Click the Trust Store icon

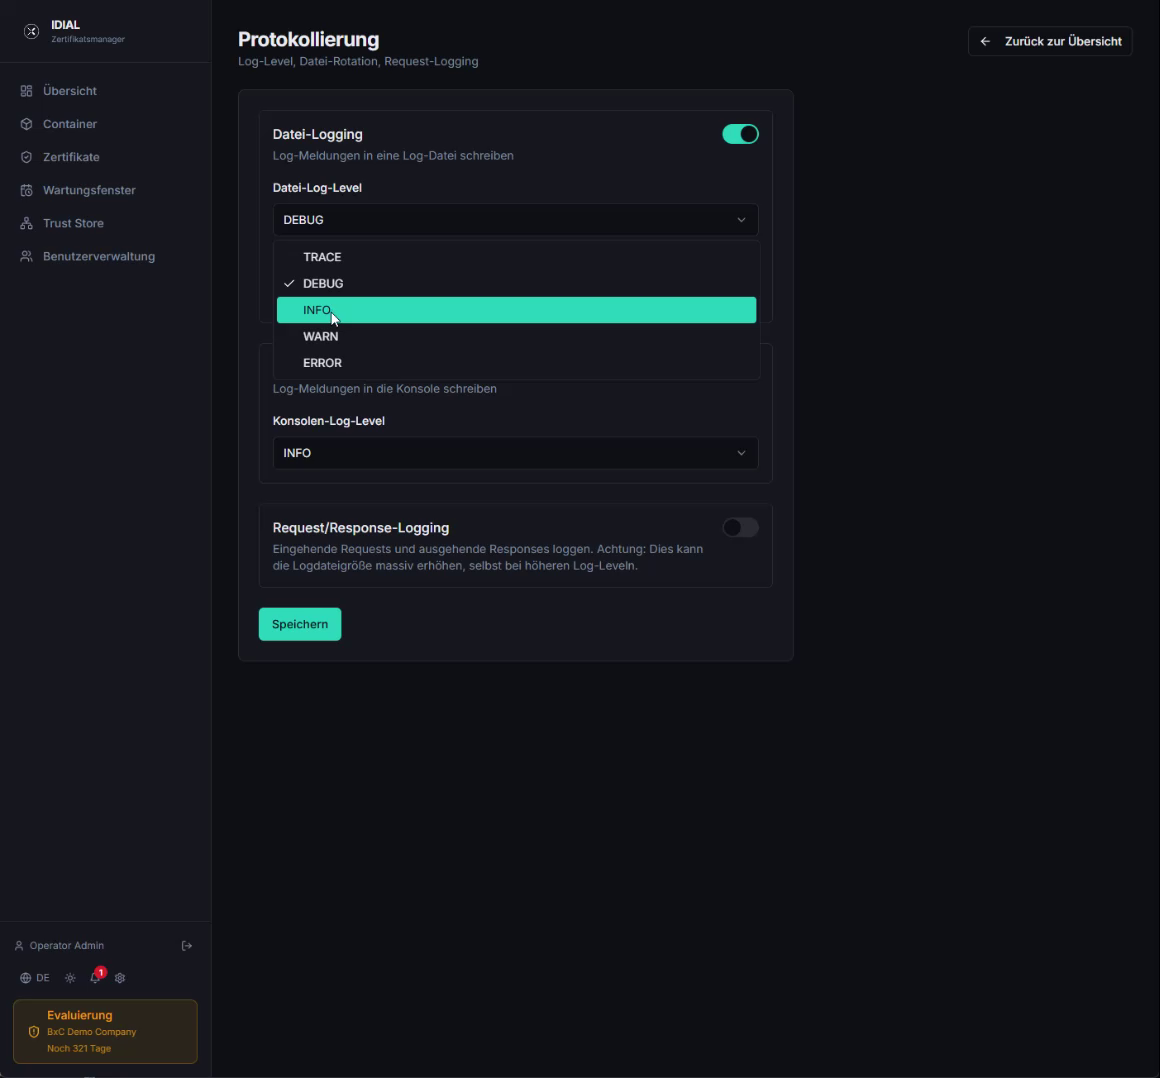[x=27, y=223]
